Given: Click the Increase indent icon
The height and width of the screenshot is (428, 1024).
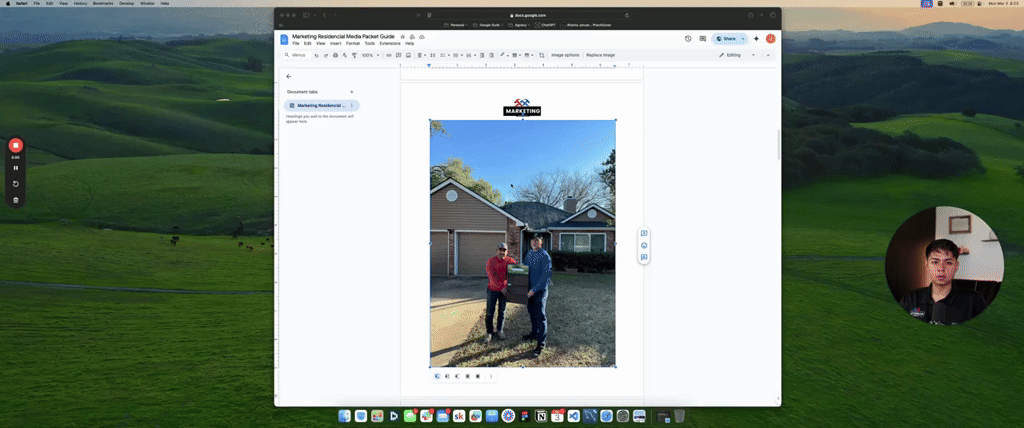Looking at the screenshot, I should [492, 55].
